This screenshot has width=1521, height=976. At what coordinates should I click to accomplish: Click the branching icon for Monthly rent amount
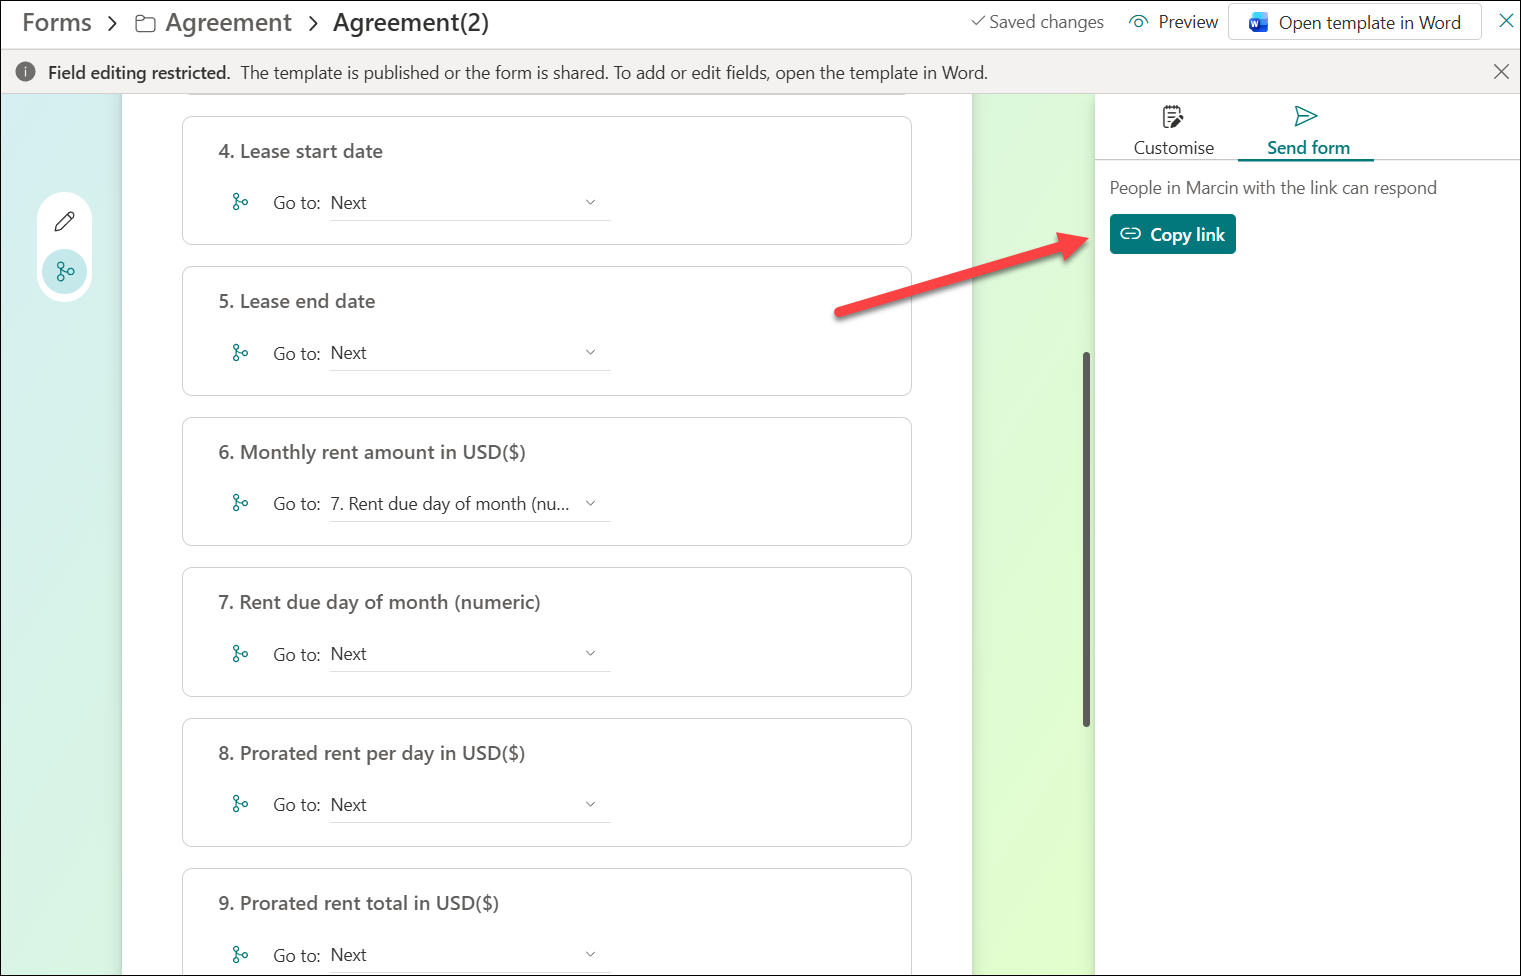240,503
